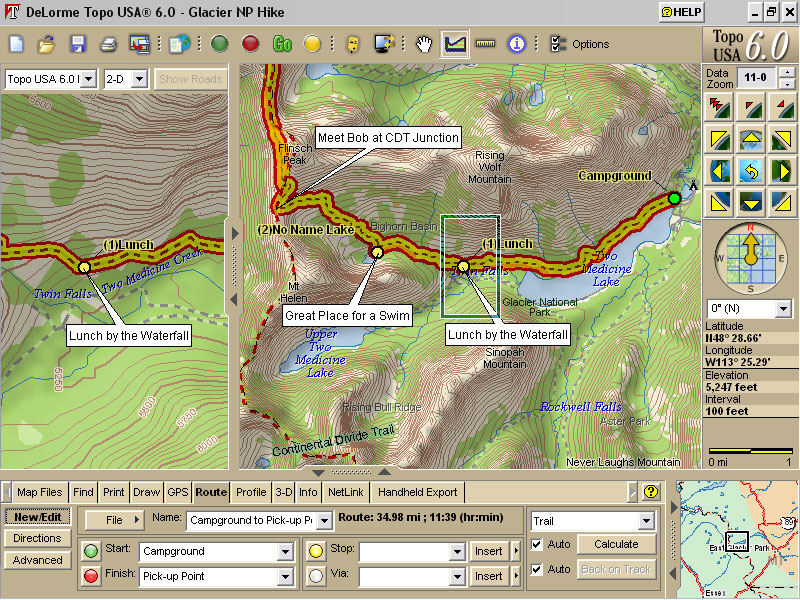Open a project with the folder icon
800x600 pixels.
(46, 44)
